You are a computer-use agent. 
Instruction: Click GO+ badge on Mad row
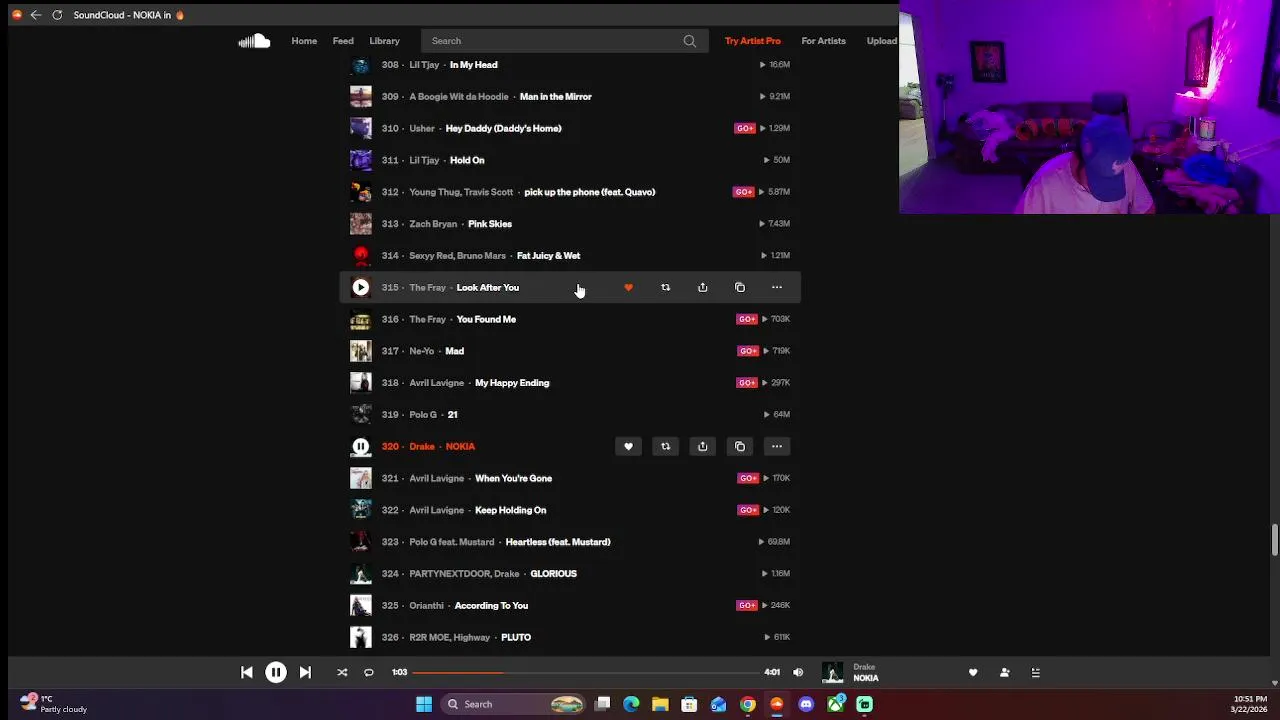point(747,352)
